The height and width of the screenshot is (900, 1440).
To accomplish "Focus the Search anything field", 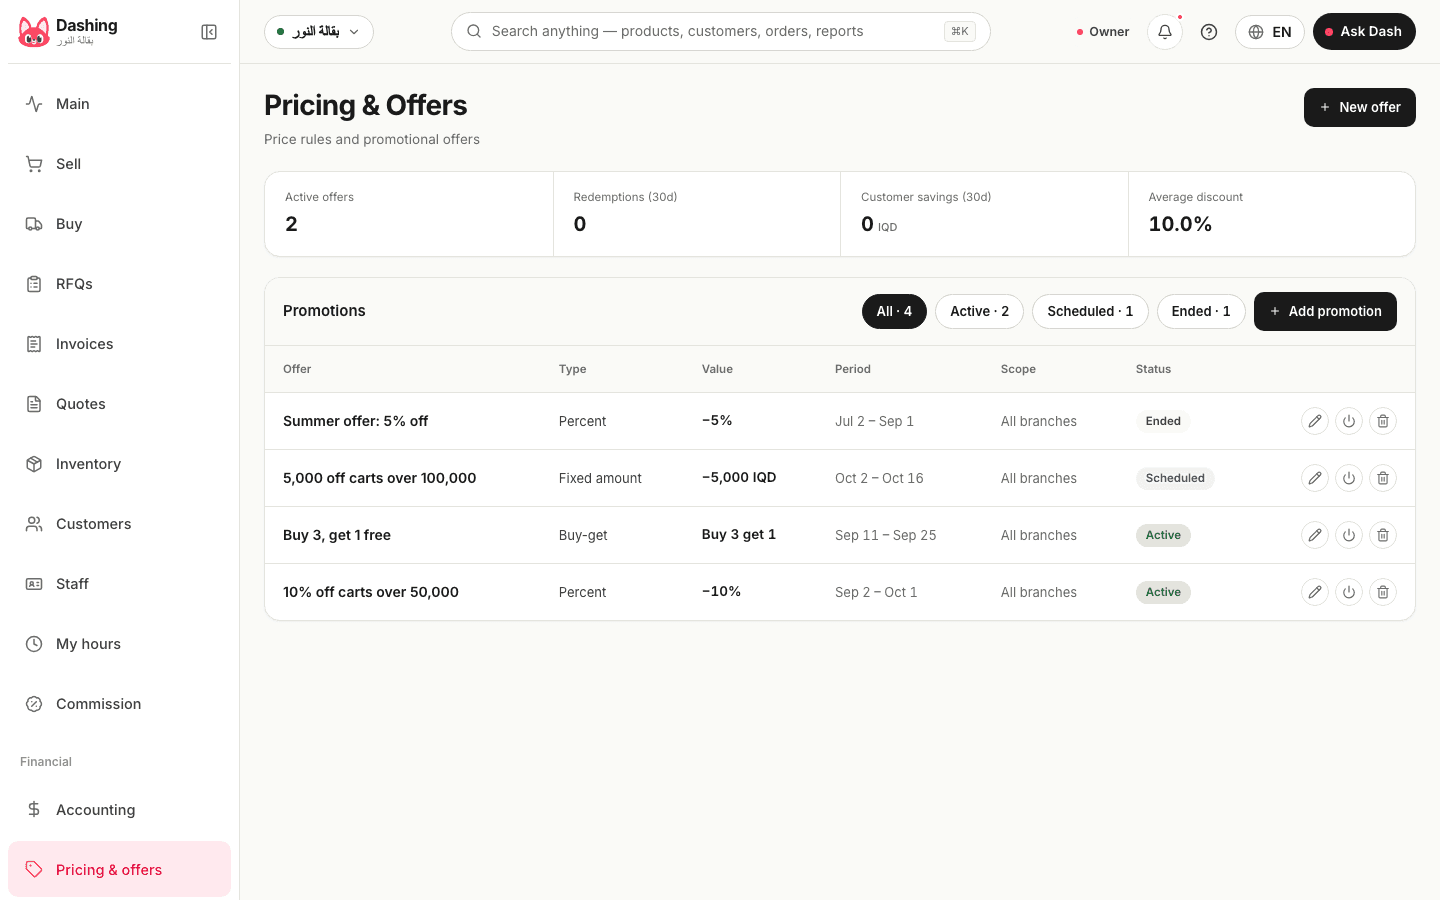I will pyautogui.click(x=721, y=32).
